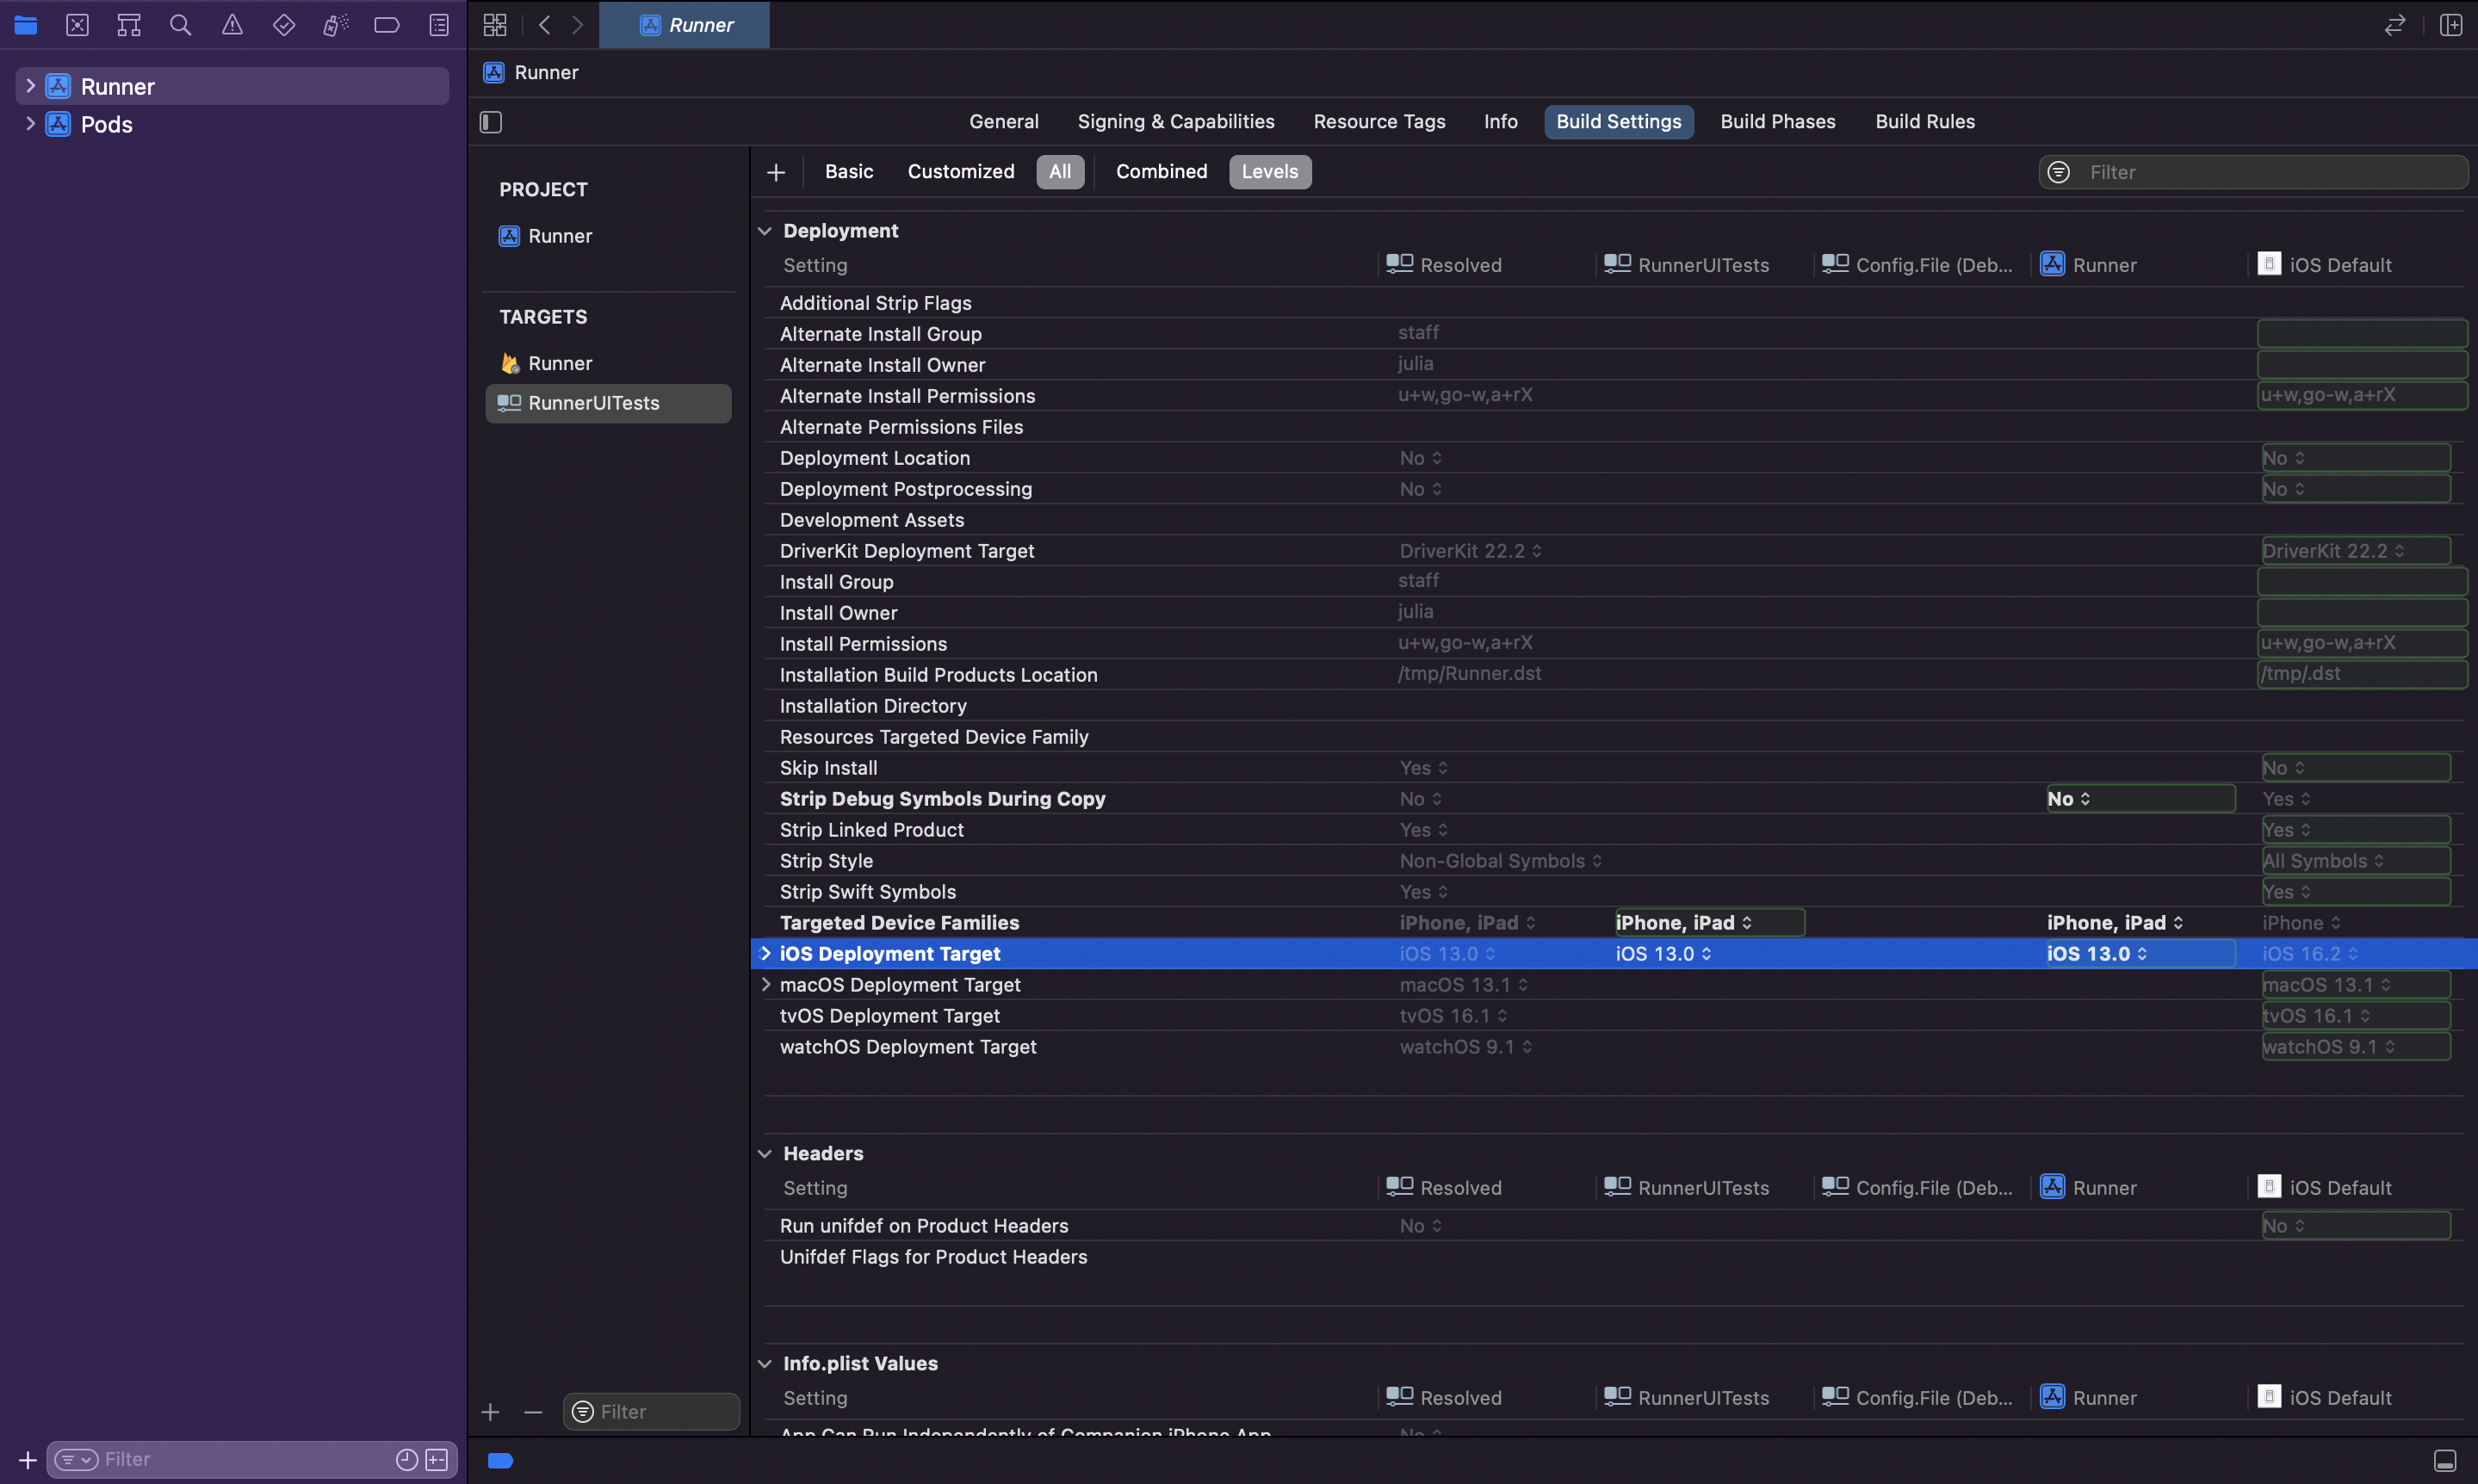Add a new build setting with plus
The height and width of the screenshot is (1484, 2478).
[776, 173]
